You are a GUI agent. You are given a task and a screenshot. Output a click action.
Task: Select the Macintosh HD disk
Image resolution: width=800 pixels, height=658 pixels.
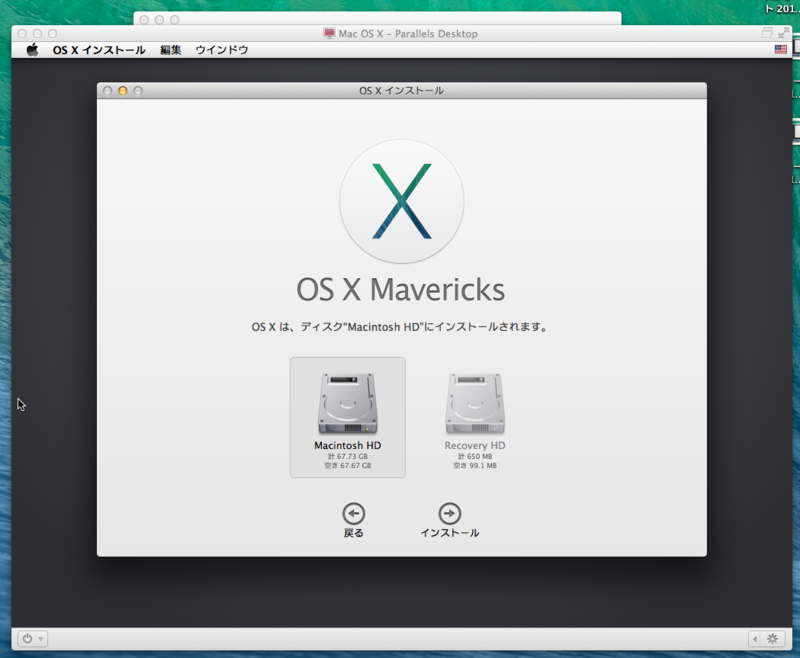click(x=348, y=417)
